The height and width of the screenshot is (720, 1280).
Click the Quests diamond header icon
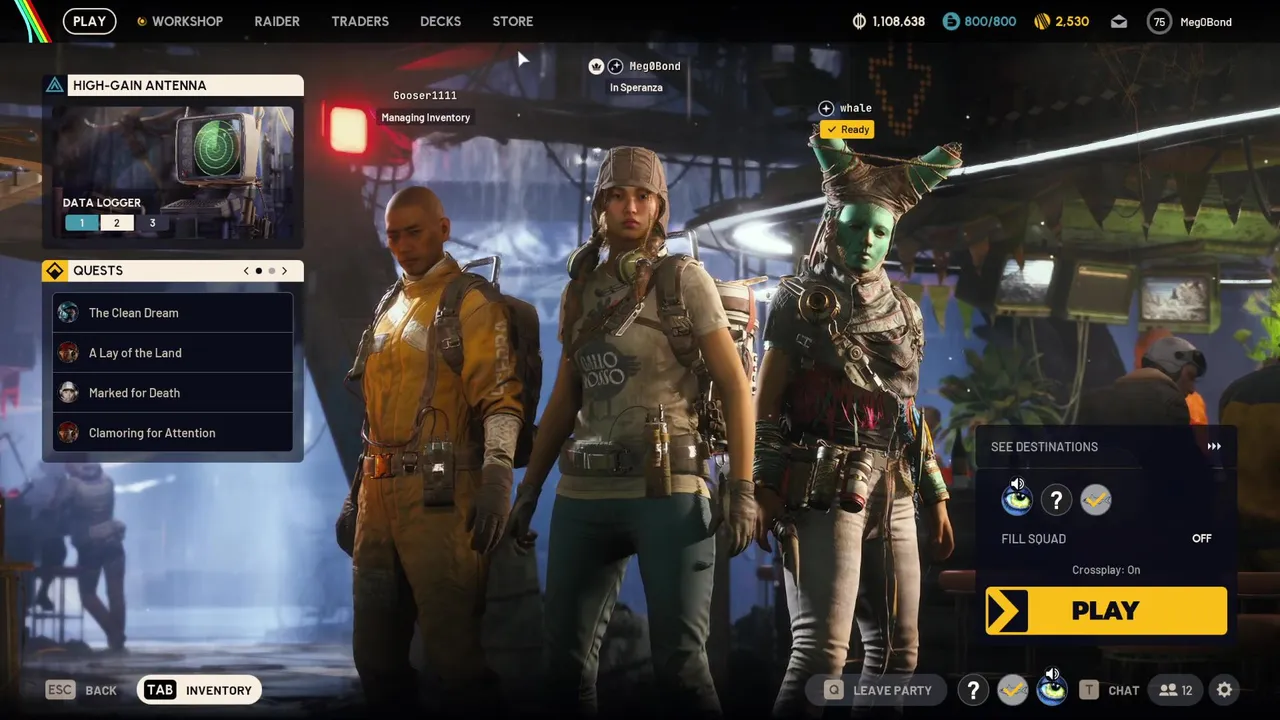pyautogui.click(x=55, y=271)
